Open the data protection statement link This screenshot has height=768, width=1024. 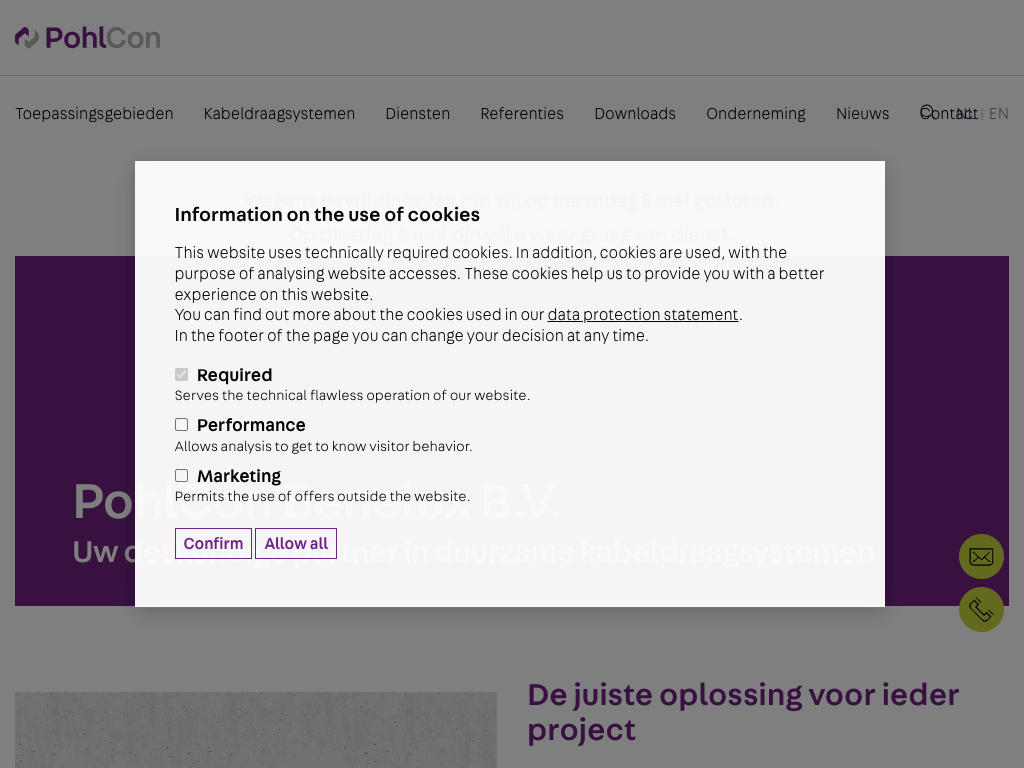tap(642, 315)
